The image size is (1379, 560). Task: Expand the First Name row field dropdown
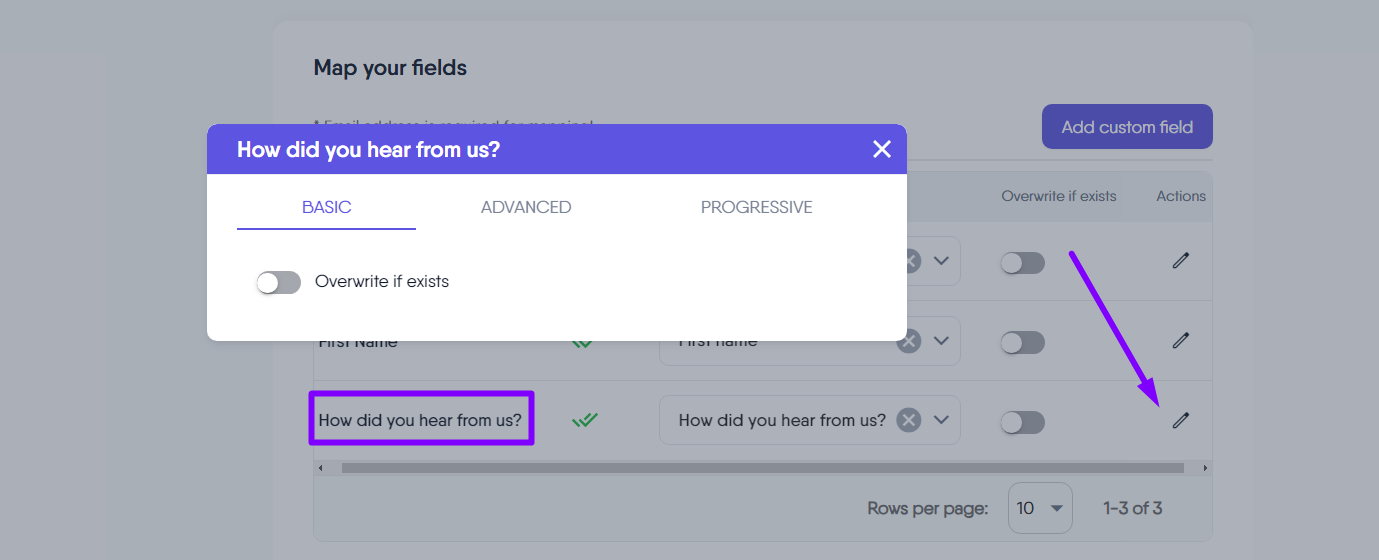(x=941, y=342)
